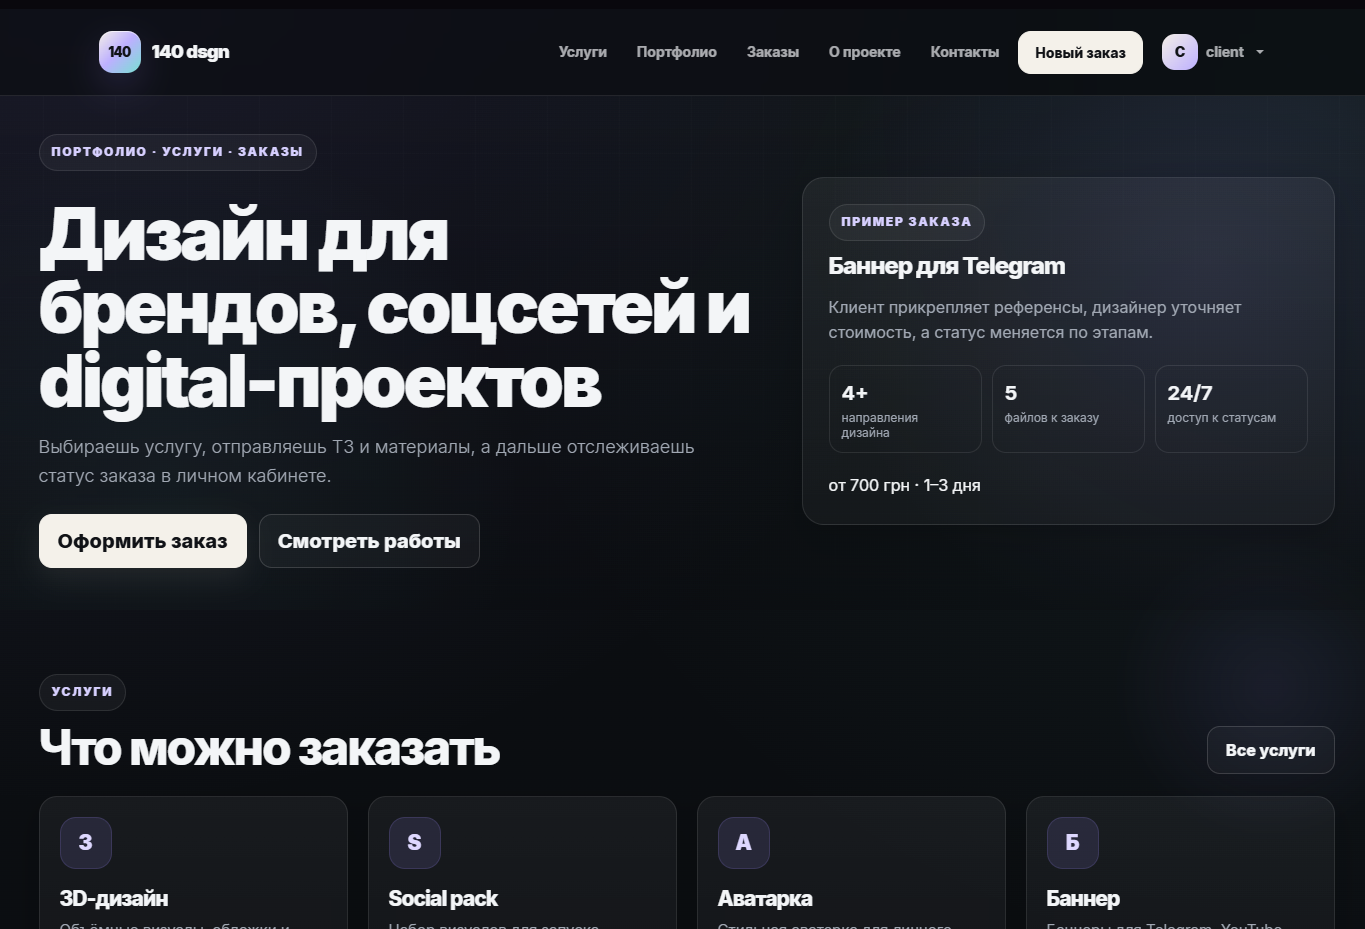Viewport: 1365px width, 929px height.
Task: Click the 3D-дизайн card icon
Action: point(86,843)
